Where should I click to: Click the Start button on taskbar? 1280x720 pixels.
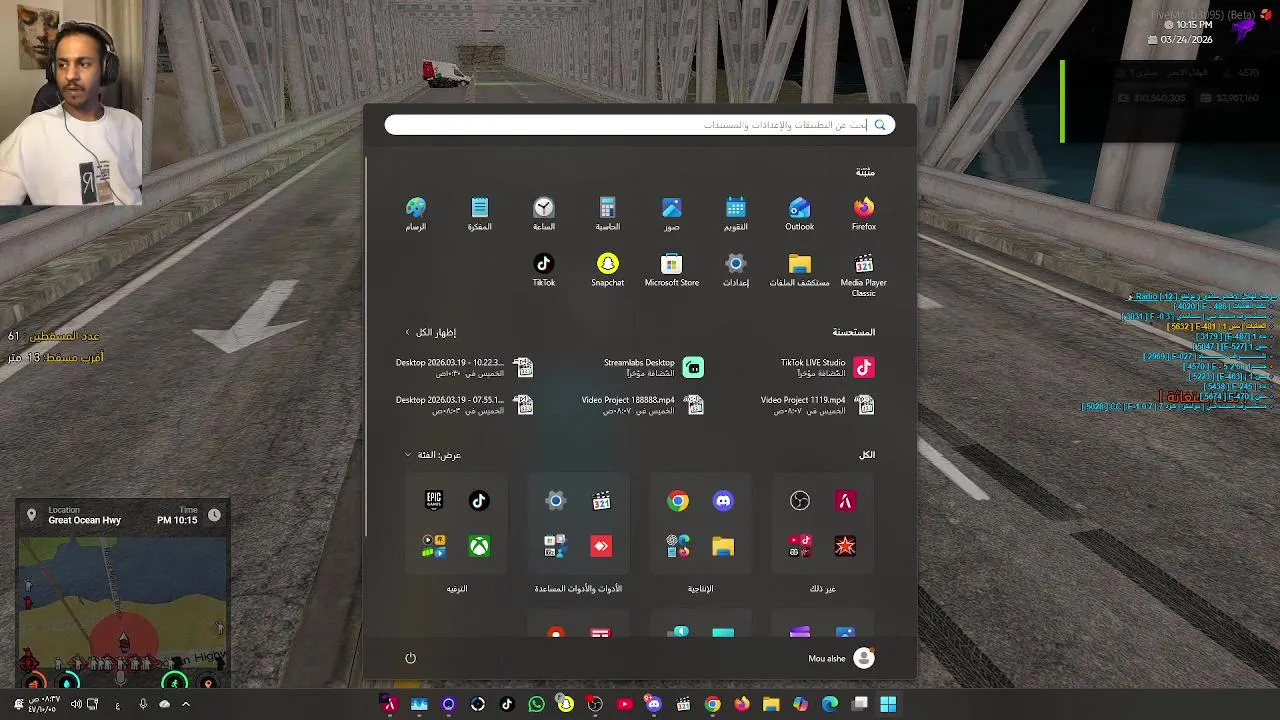click(x=888, y=704)
